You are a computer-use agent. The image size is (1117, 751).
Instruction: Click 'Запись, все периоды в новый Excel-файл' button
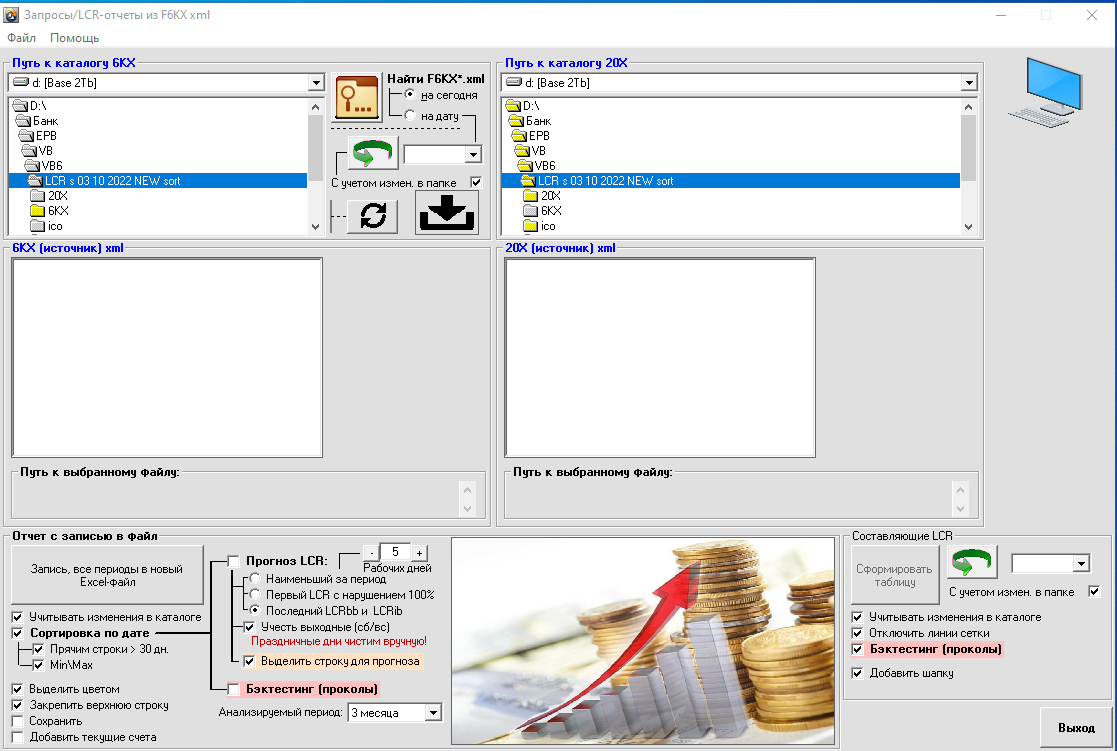[x=107, y=575]
